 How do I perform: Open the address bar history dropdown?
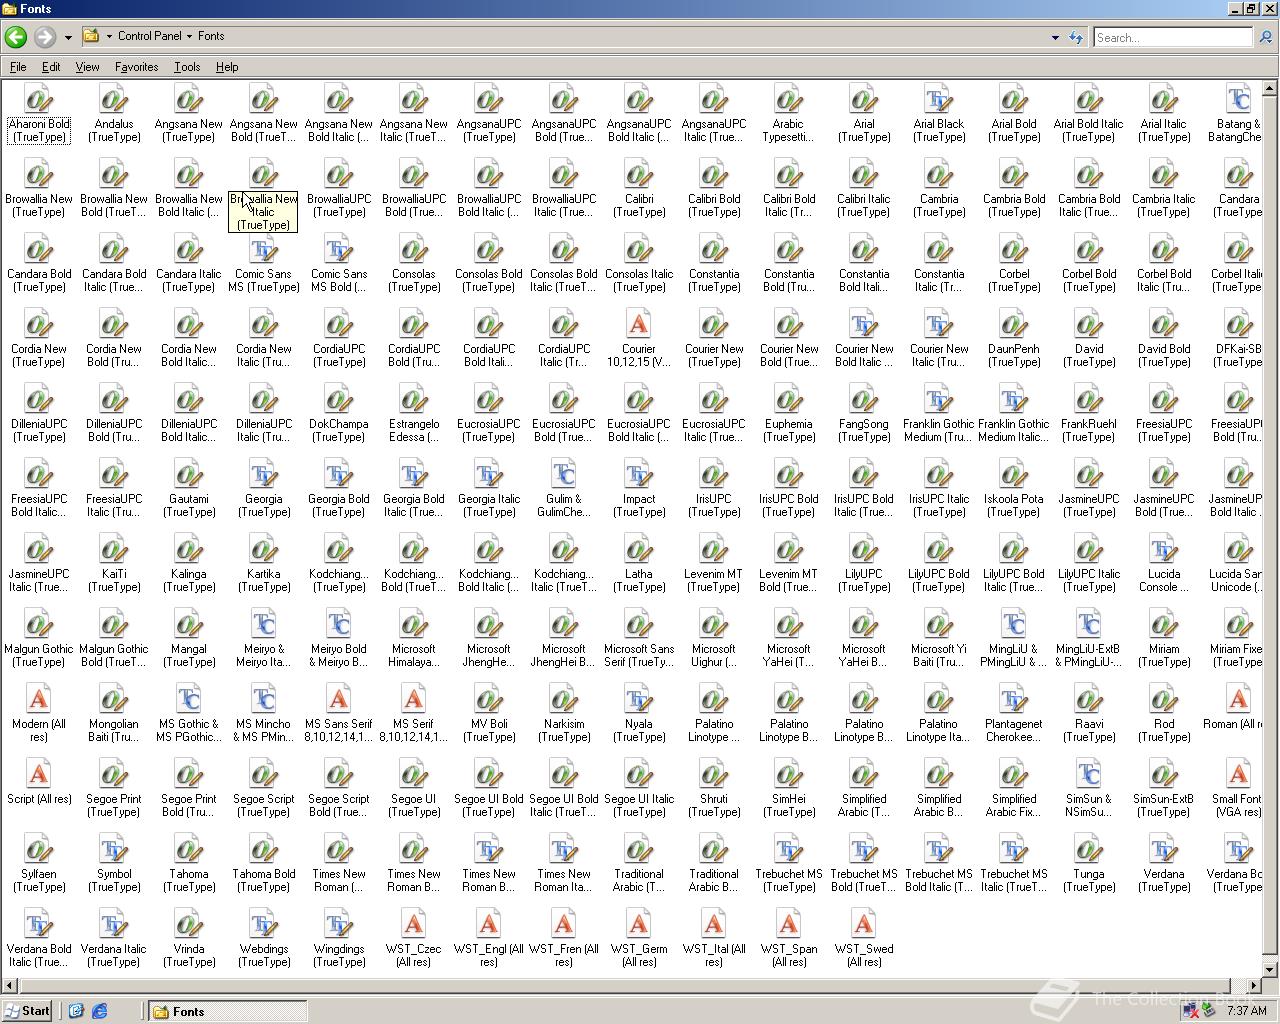(x=1055, y=38)
